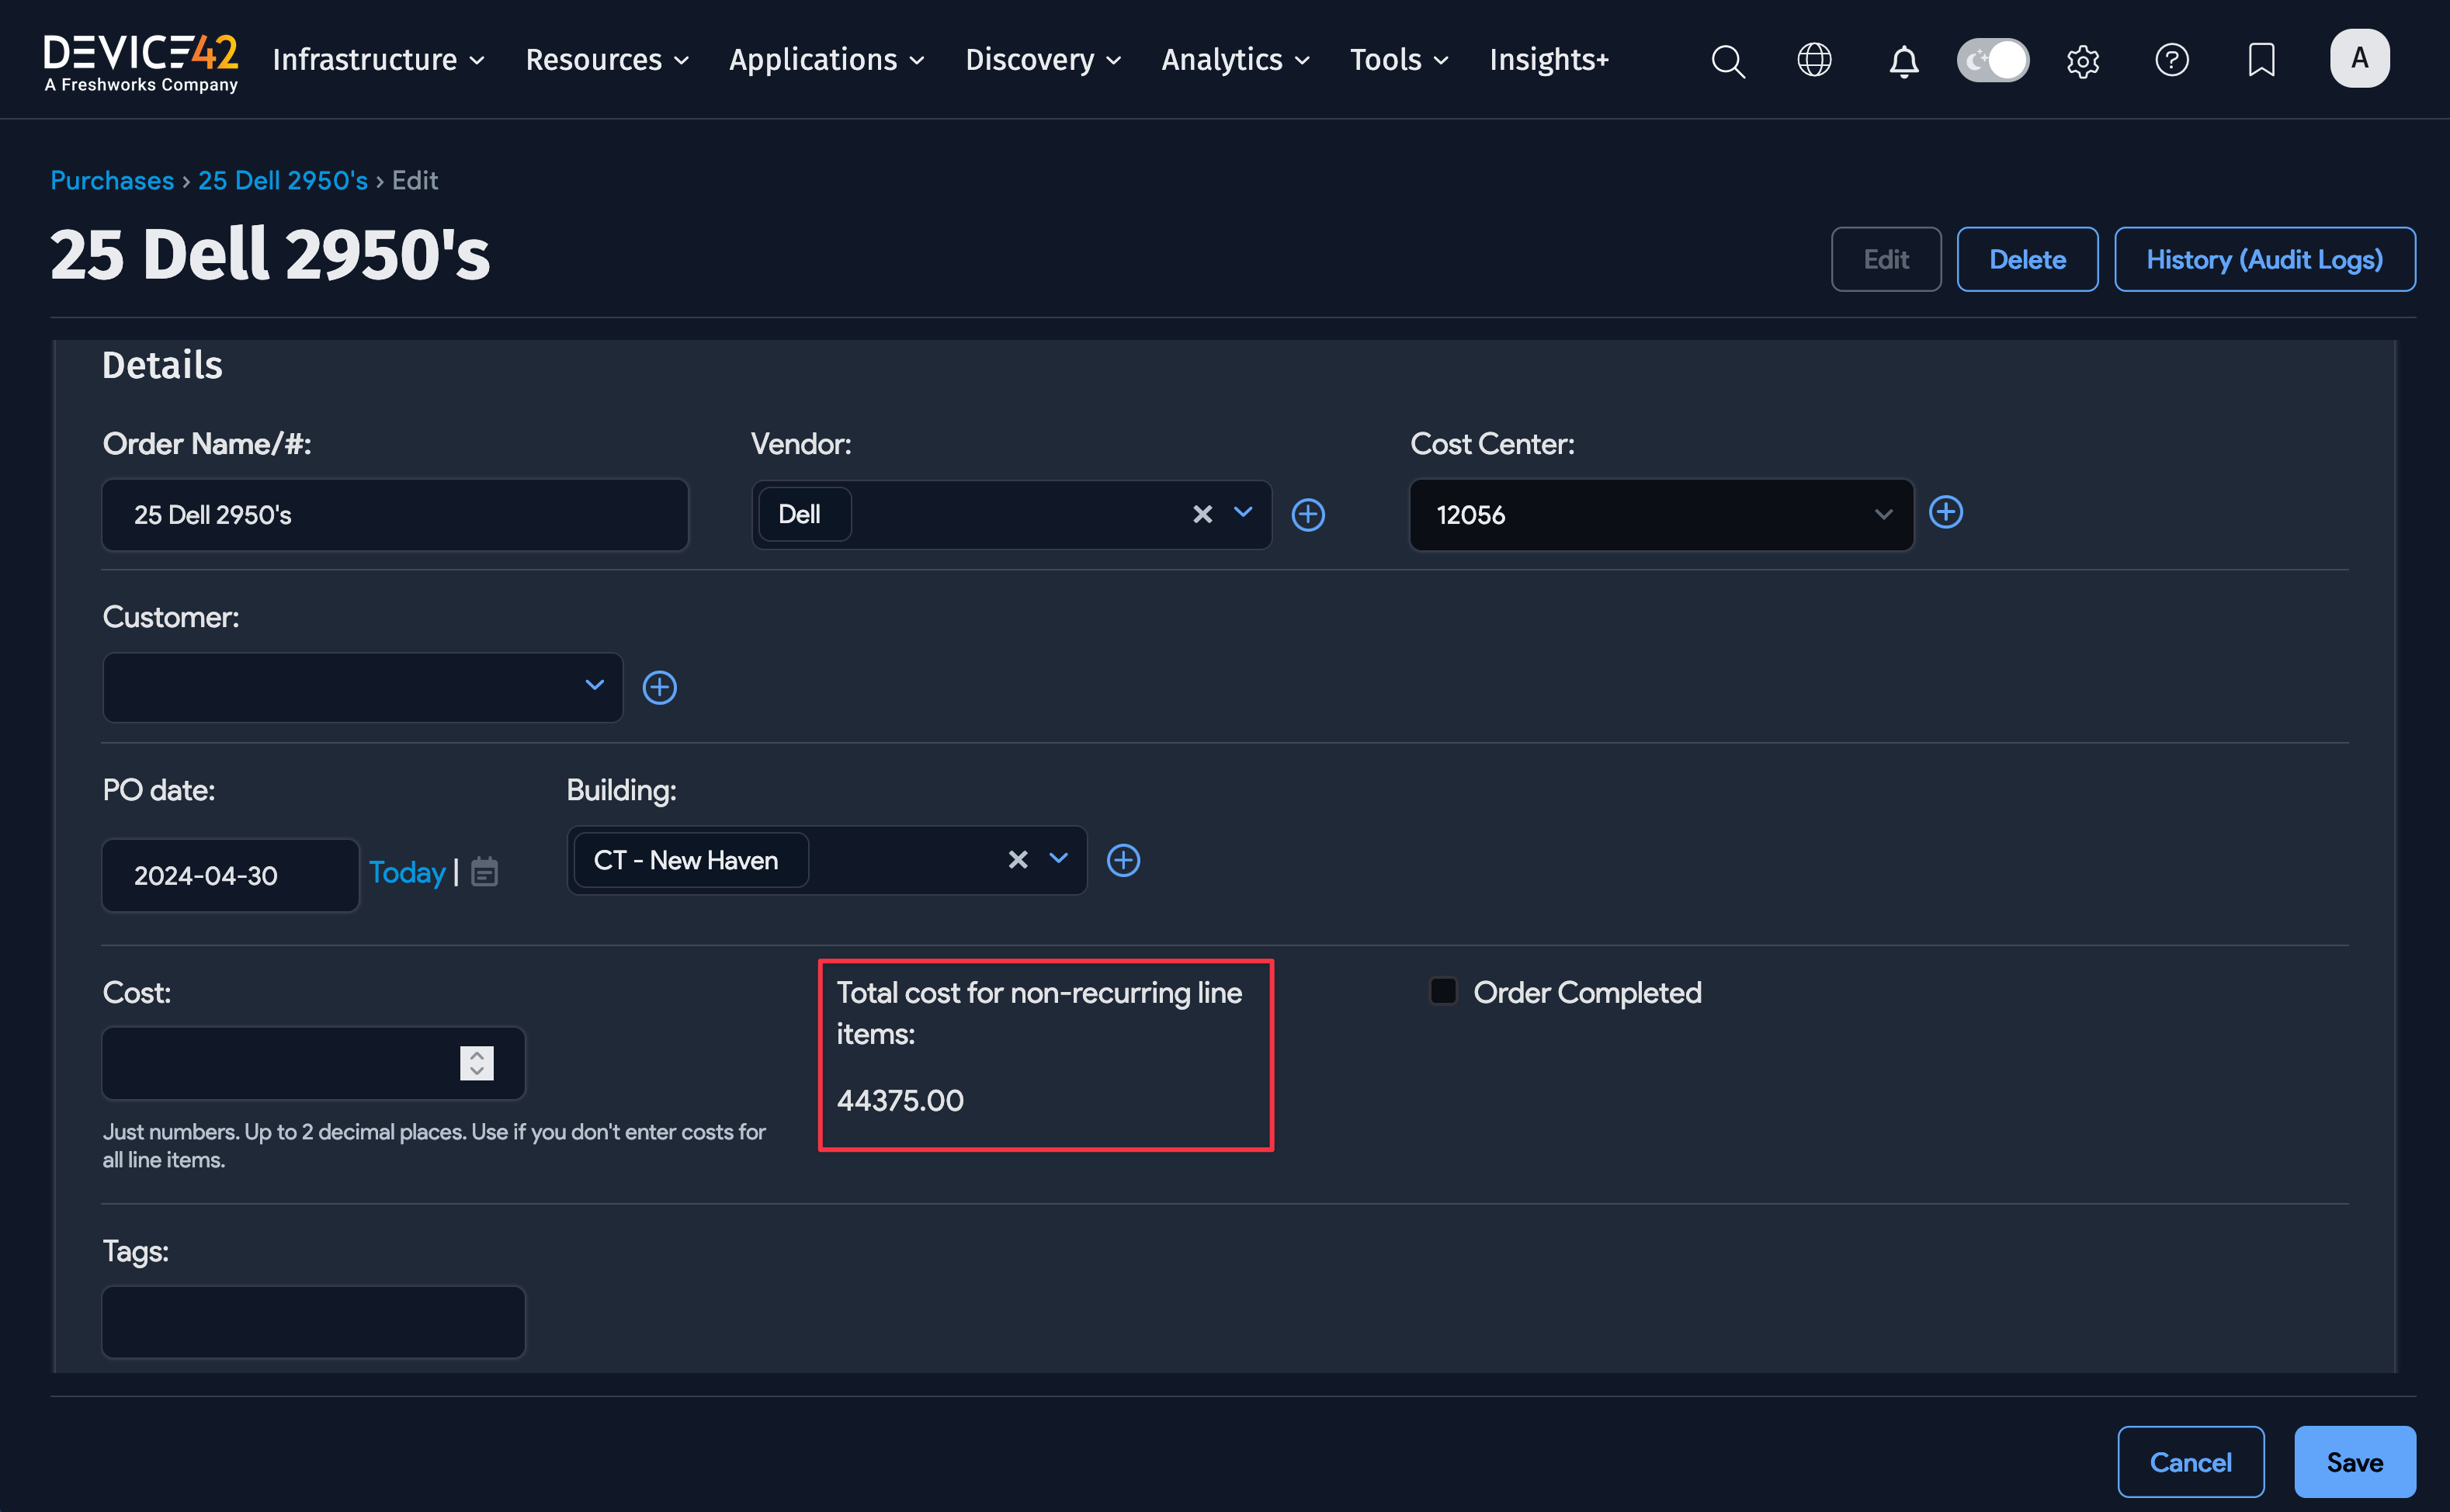
Task: Open the Infrastructure menu
Action: pyautogui.click(x=378, y=60)
